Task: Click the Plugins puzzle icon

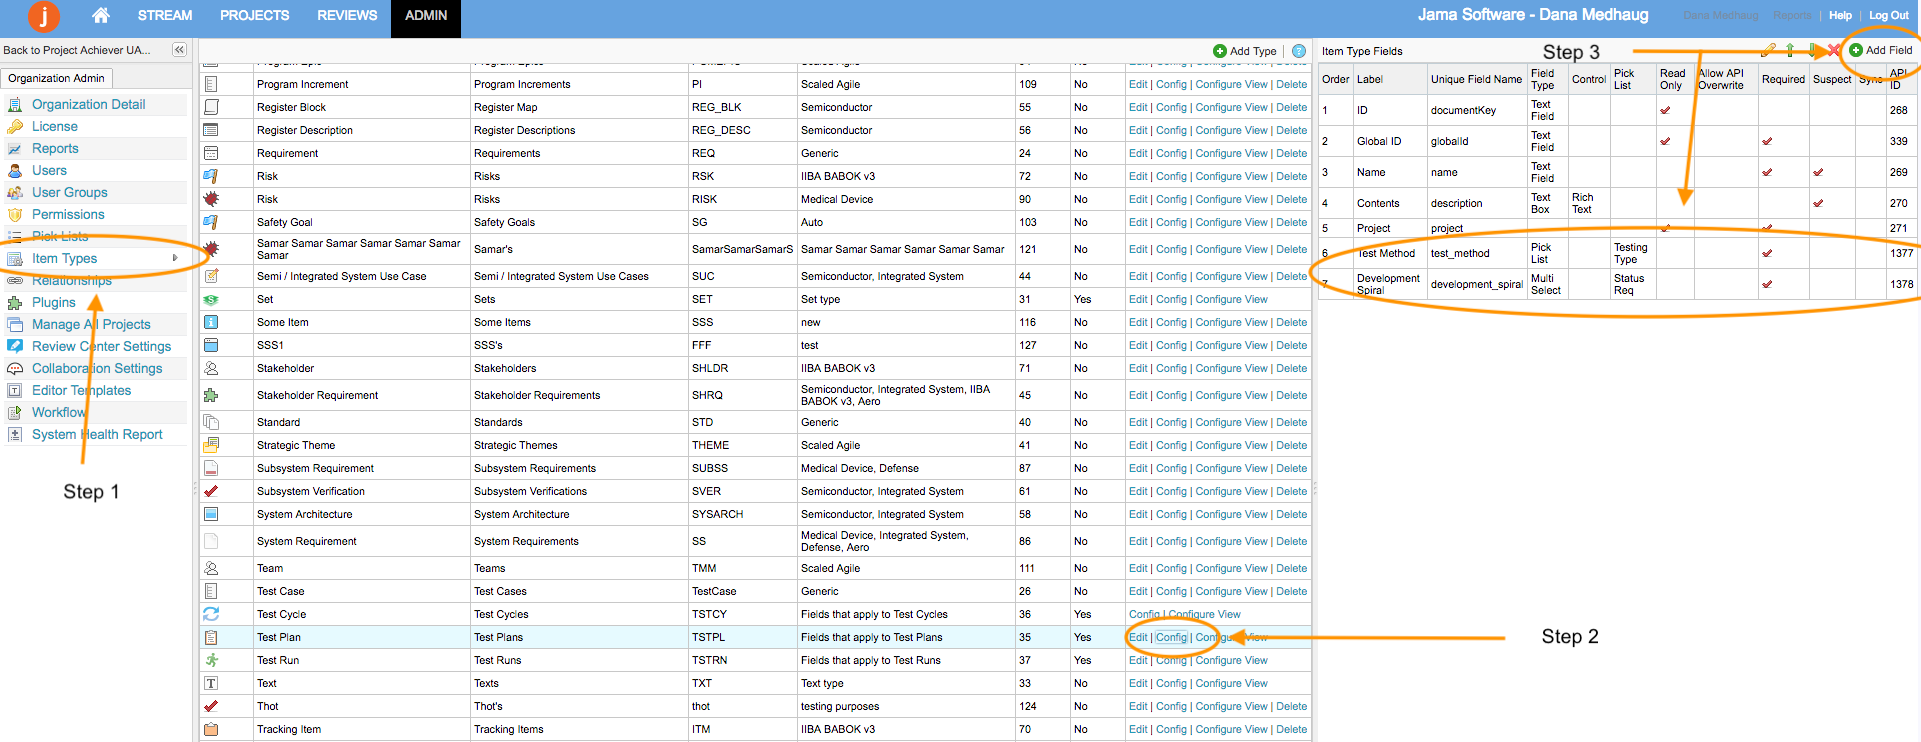Action: pos(15,302)
